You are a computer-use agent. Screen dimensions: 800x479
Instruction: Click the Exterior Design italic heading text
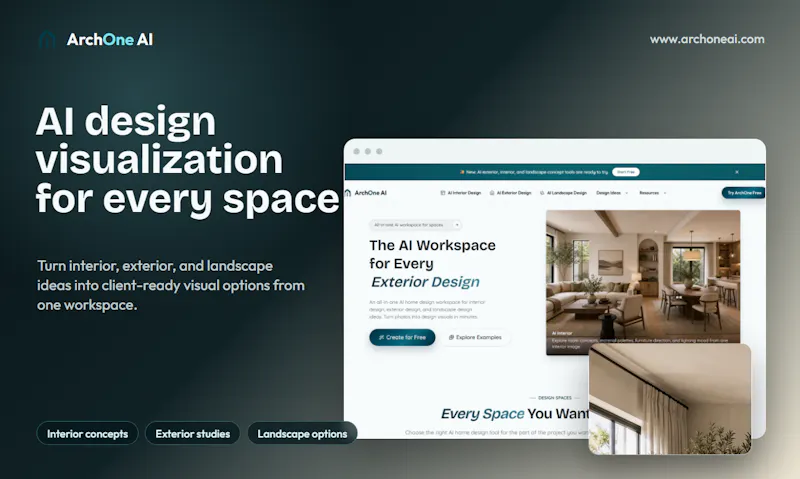tap(425, 282)
